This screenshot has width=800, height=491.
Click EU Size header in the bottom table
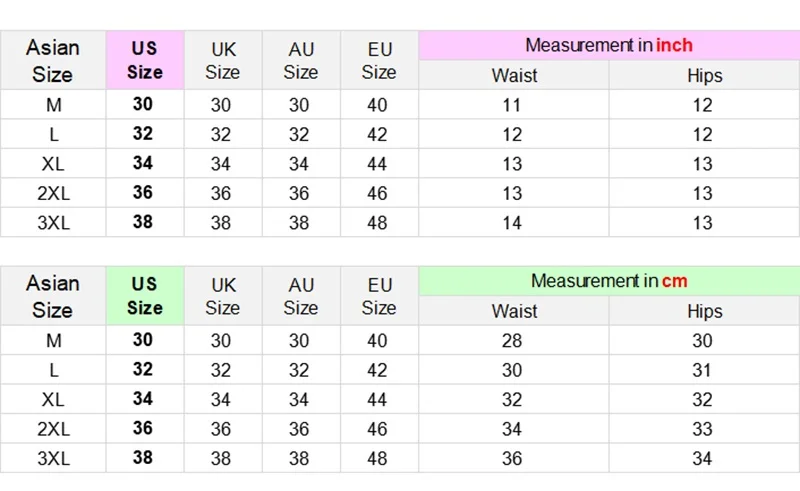click(378, 296)
